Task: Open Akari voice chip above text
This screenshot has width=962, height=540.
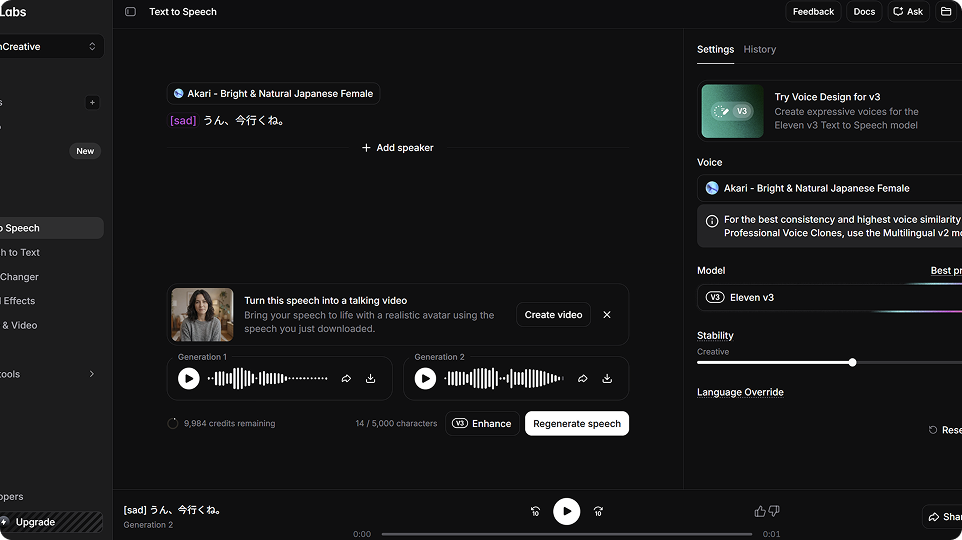Action: 273,93
